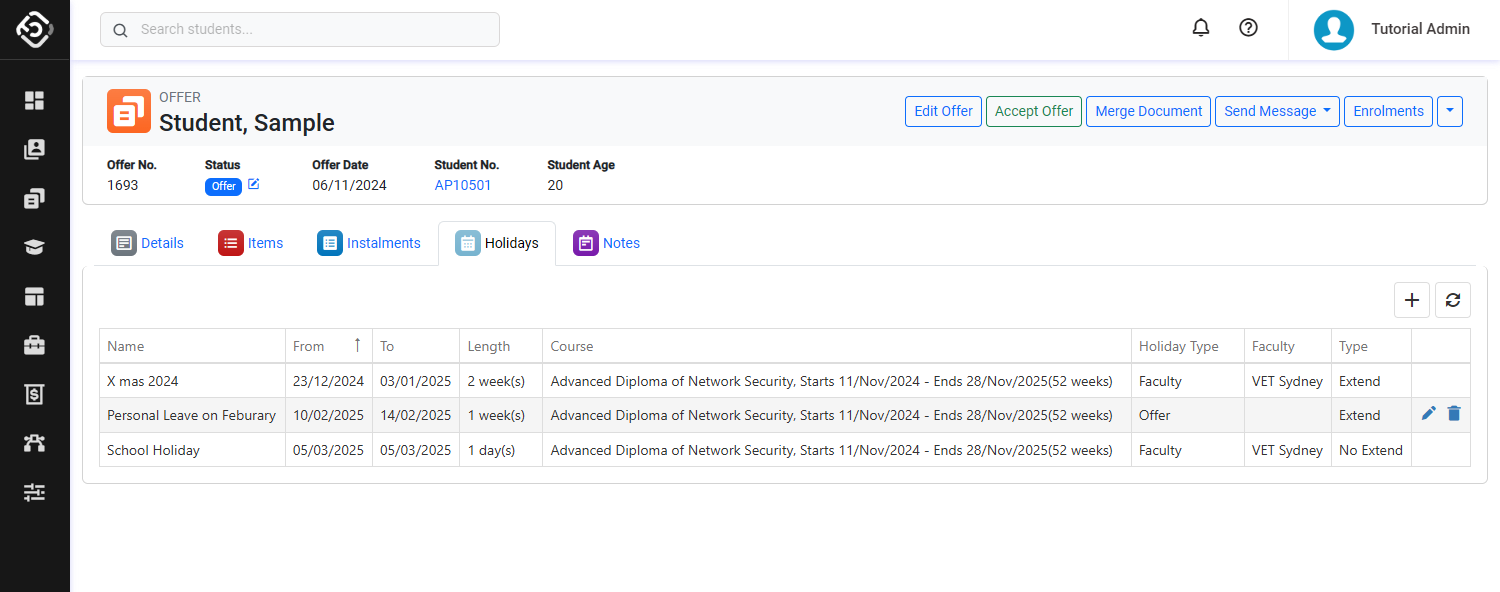Click the Search students input field
Viewport: 1500px width, 592px height.
click(300, 30)
